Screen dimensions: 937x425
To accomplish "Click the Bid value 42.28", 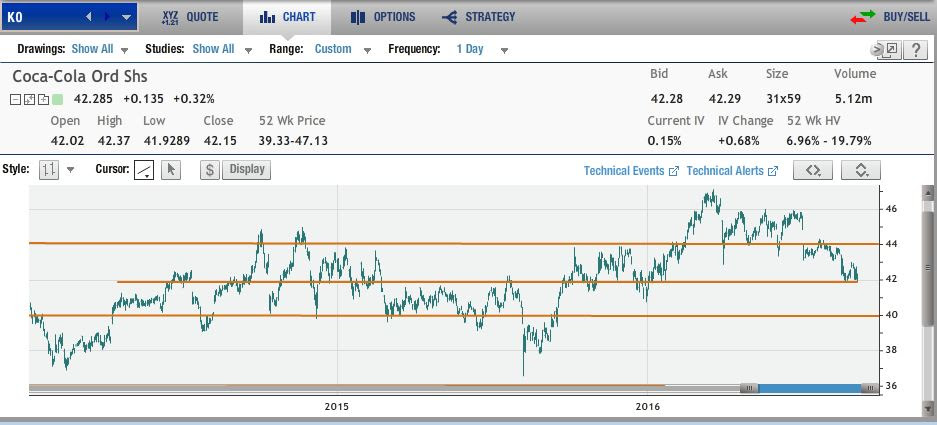I will point(666,99).
